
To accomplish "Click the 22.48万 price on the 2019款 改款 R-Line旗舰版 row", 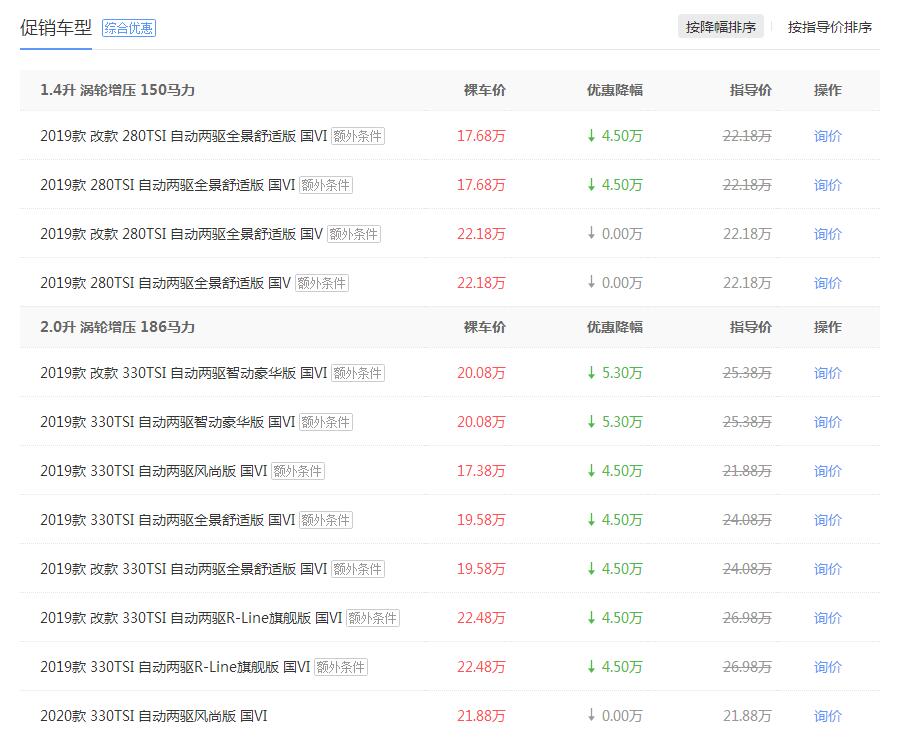I will pyautogui.click(x=481, y=618).
